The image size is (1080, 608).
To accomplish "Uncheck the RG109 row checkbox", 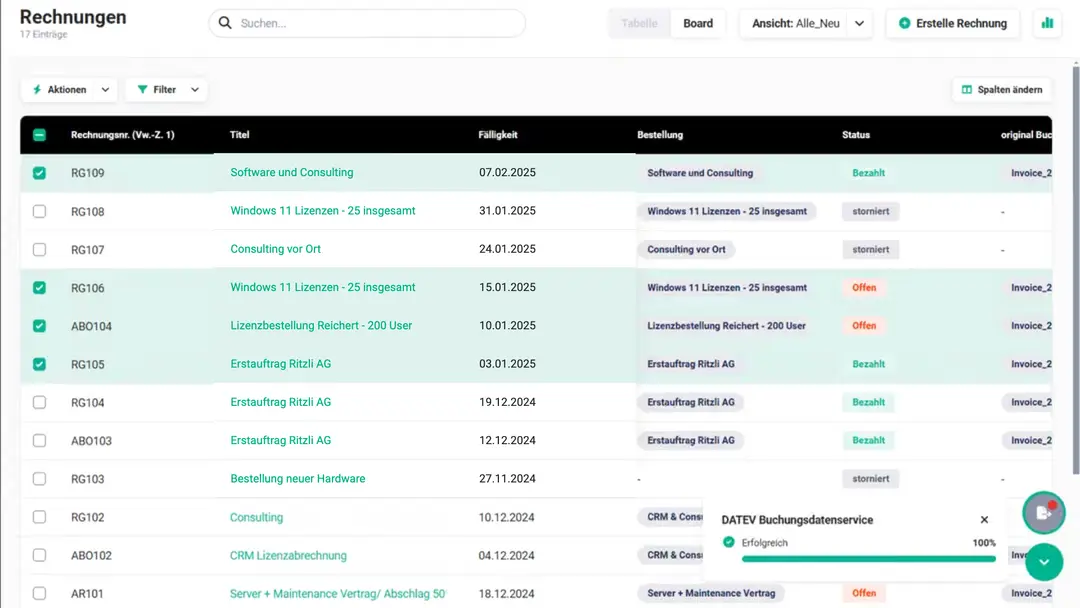I will coord(39,173).
